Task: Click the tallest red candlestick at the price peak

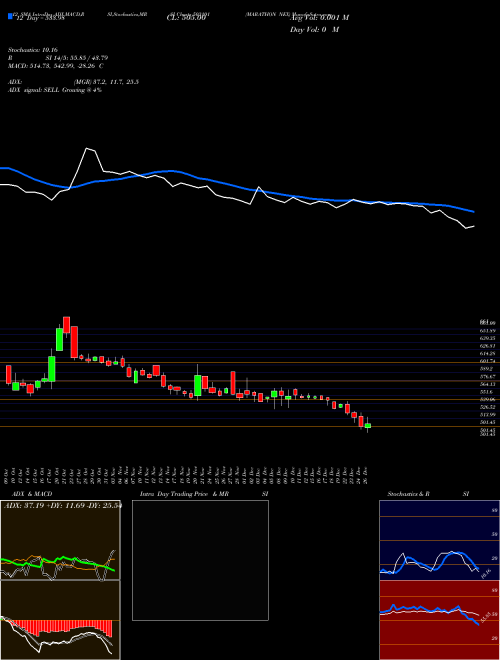Action: (74, 342)
